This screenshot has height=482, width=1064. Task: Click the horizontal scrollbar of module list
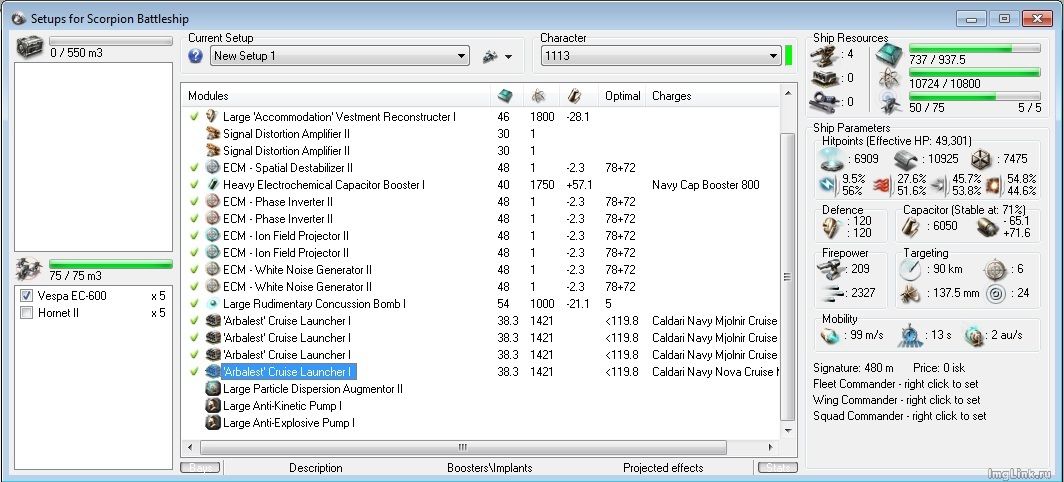coord(463,447)
